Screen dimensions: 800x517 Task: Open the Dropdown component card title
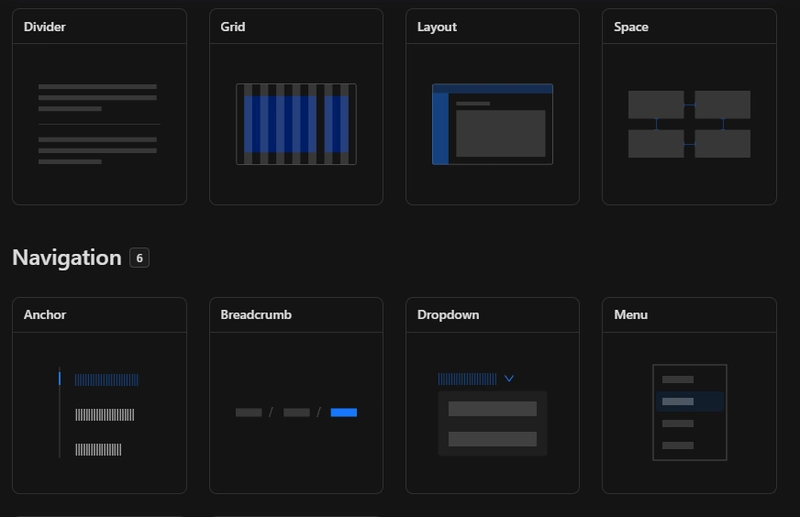[448, 315]
